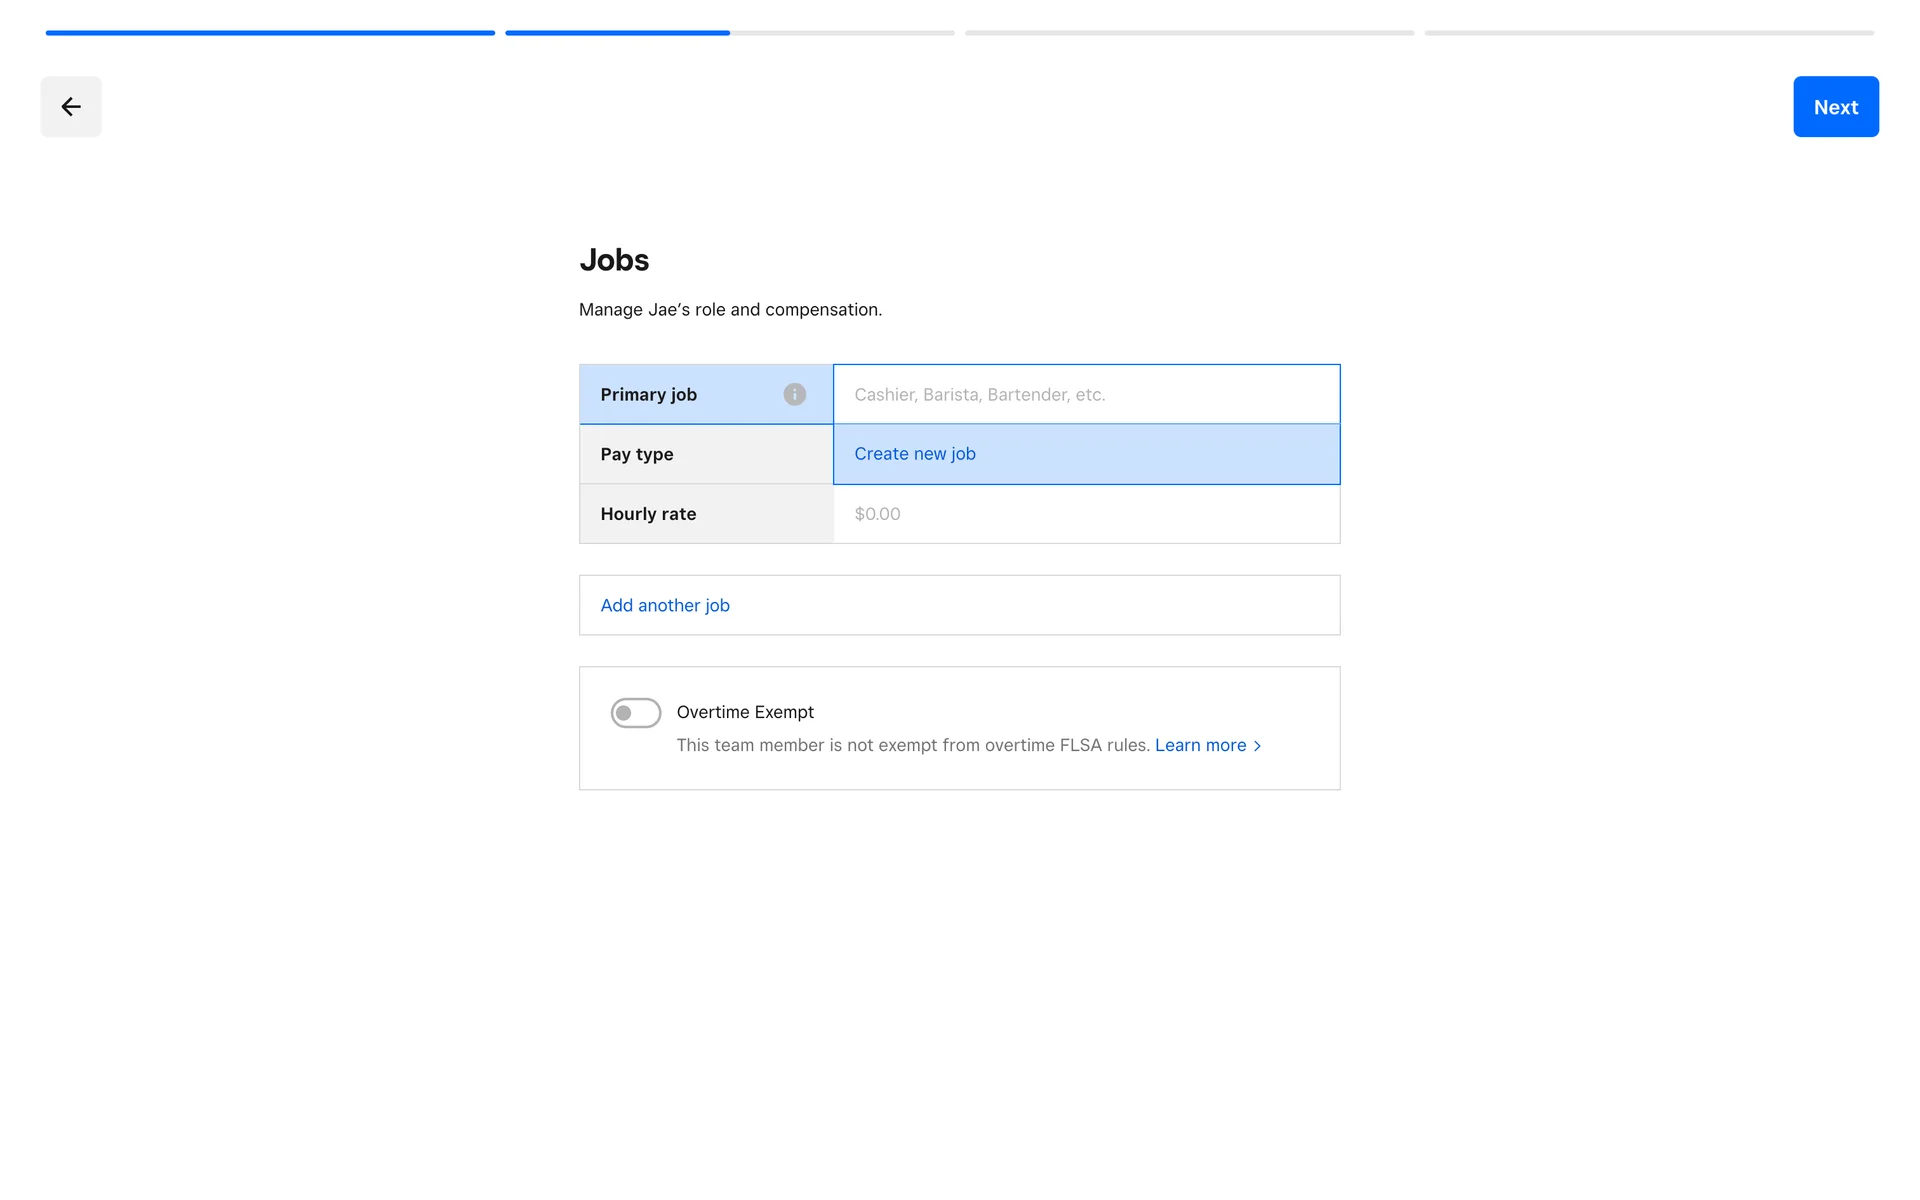Viewport: 1920px width, 1200px height.
Task: Click the third progress step bar
Action: click(1189, 33)
